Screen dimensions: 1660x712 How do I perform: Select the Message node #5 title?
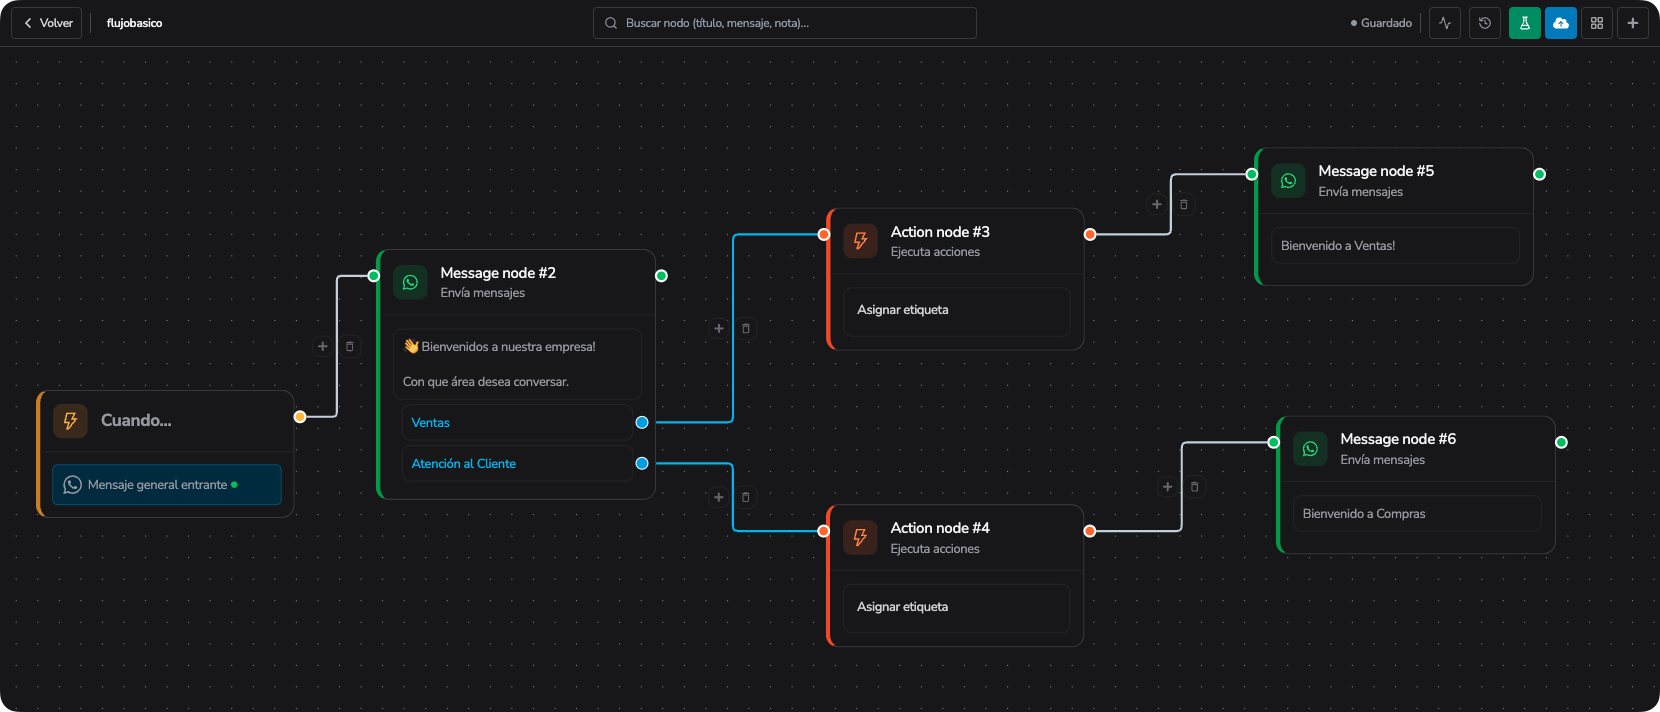tap(1376, 171)
